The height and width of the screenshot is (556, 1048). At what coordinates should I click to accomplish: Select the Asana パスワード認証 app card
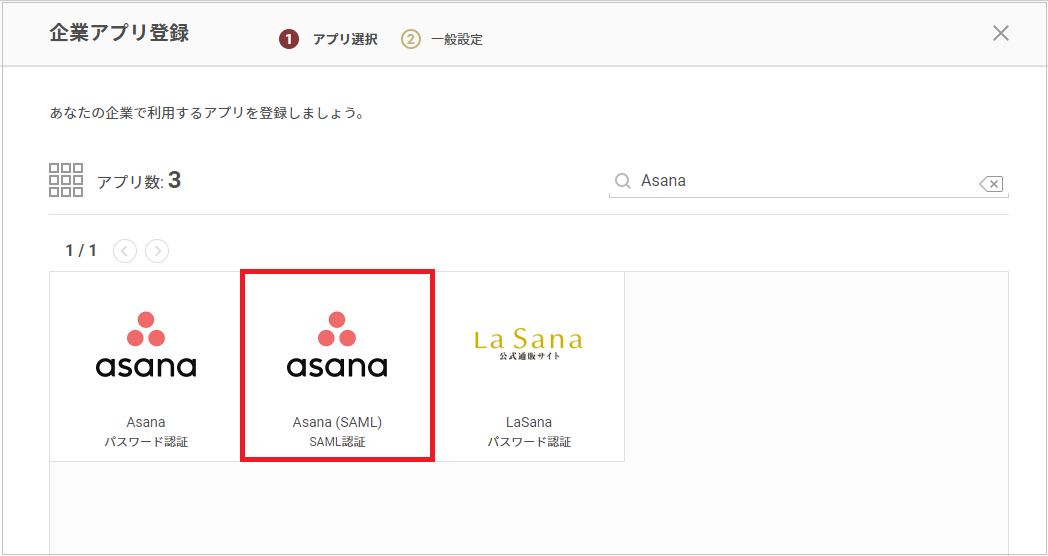(145, 366)
